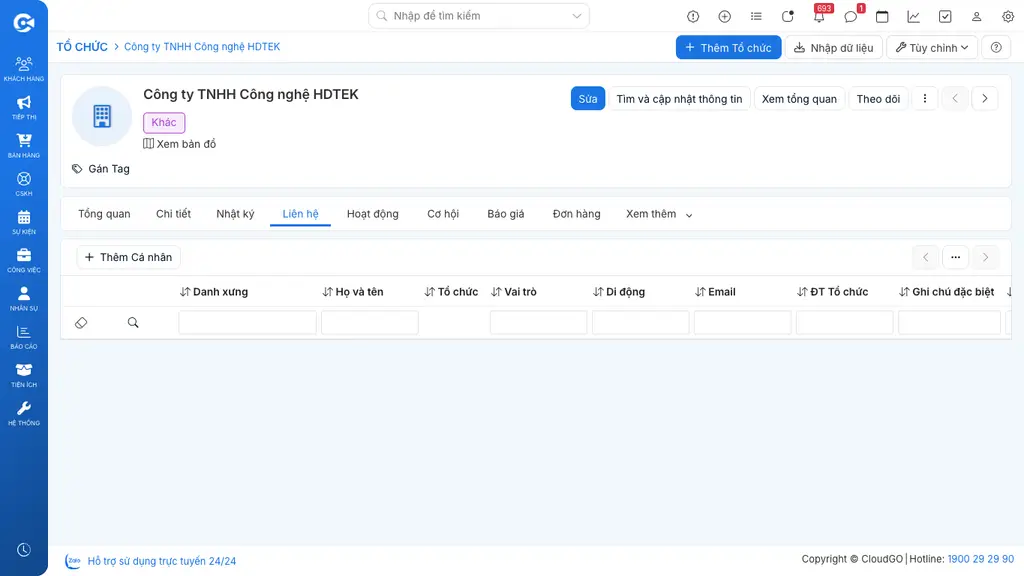Open the Nhân sự sidebar module

(24, 298)
